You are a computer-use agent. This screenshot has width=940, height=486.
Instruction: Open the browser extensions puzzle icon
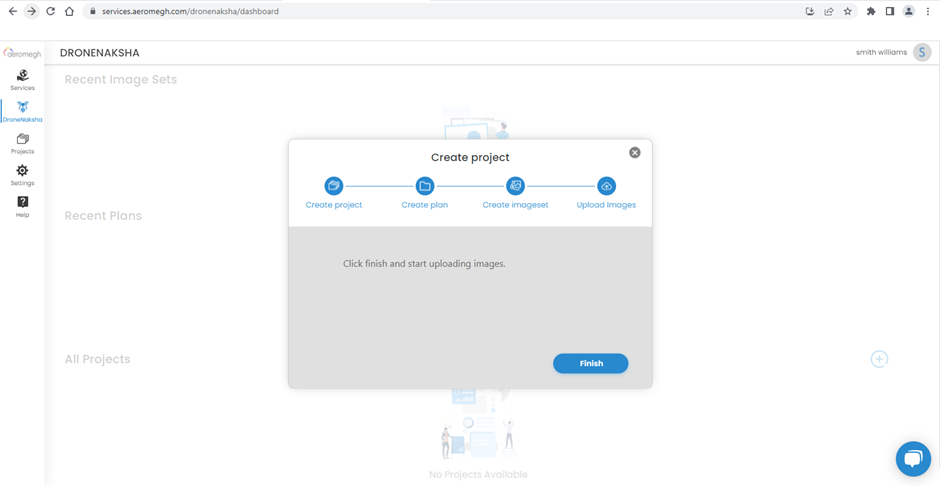pyautogui.click(x=871, y=12)
